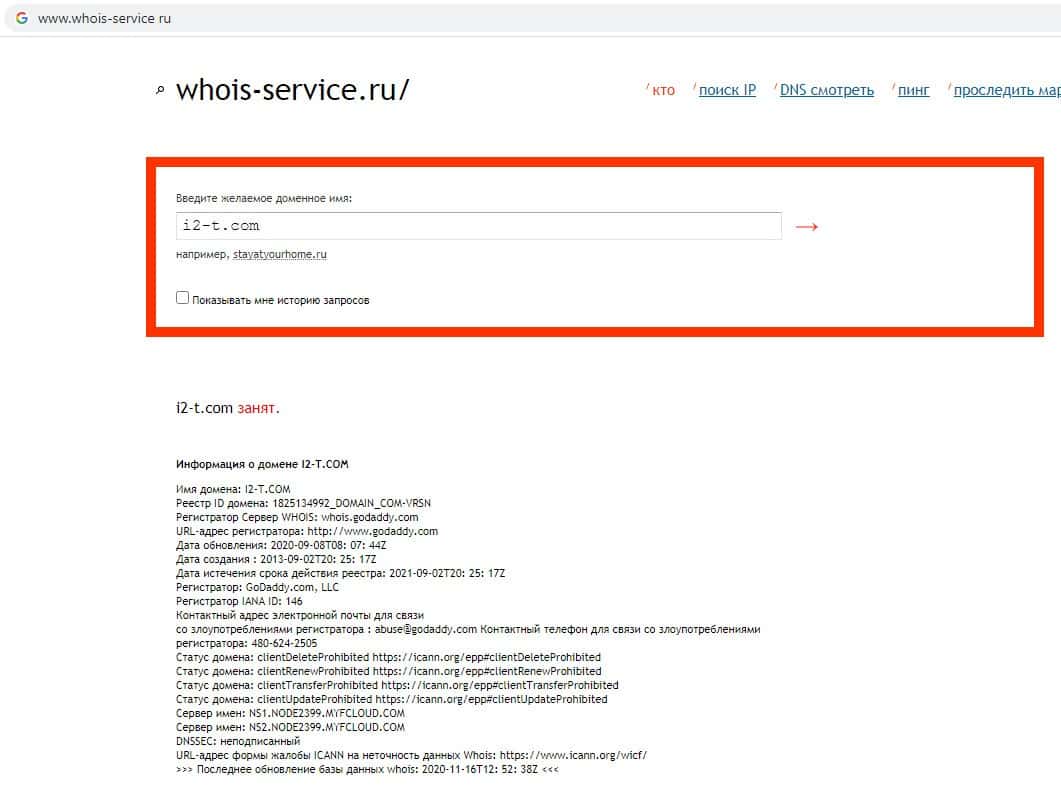Viewport: 1061px width, 786px height.
Task: Click the abuse@godaddy.com contact email
Action: [x=426, y=629]
